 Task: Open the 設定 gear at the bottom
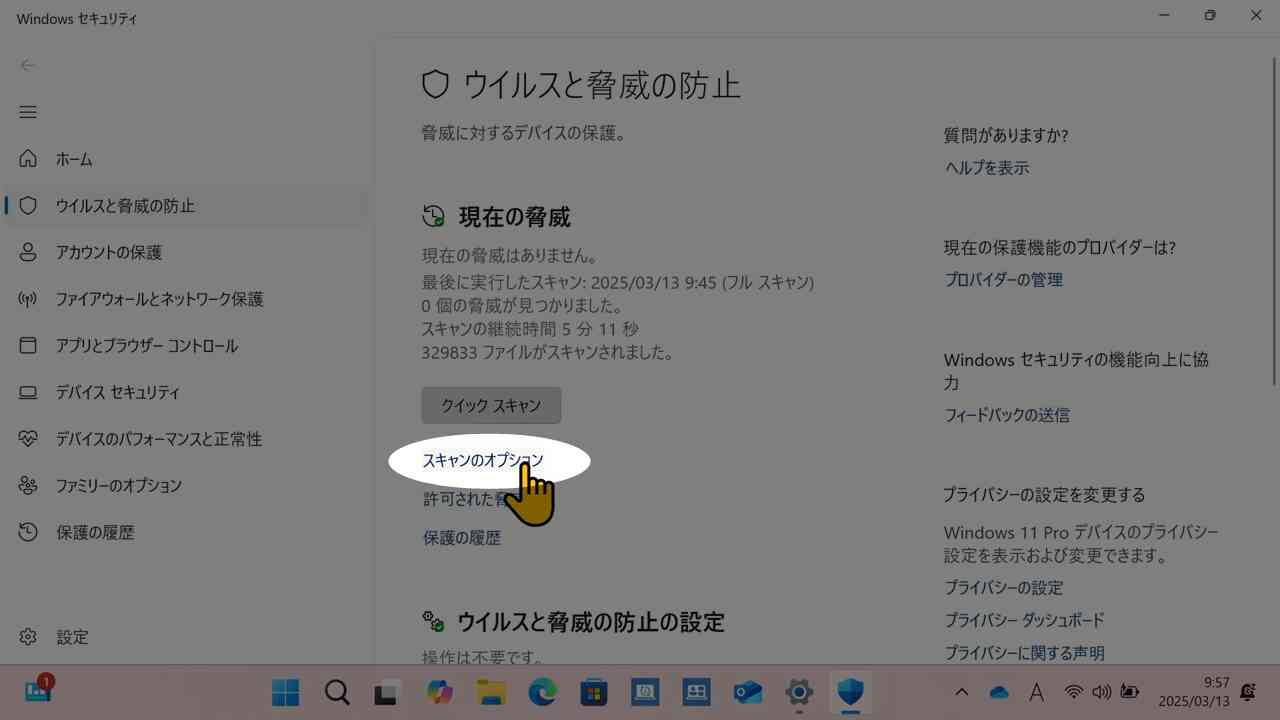click(x=28, y=636)
